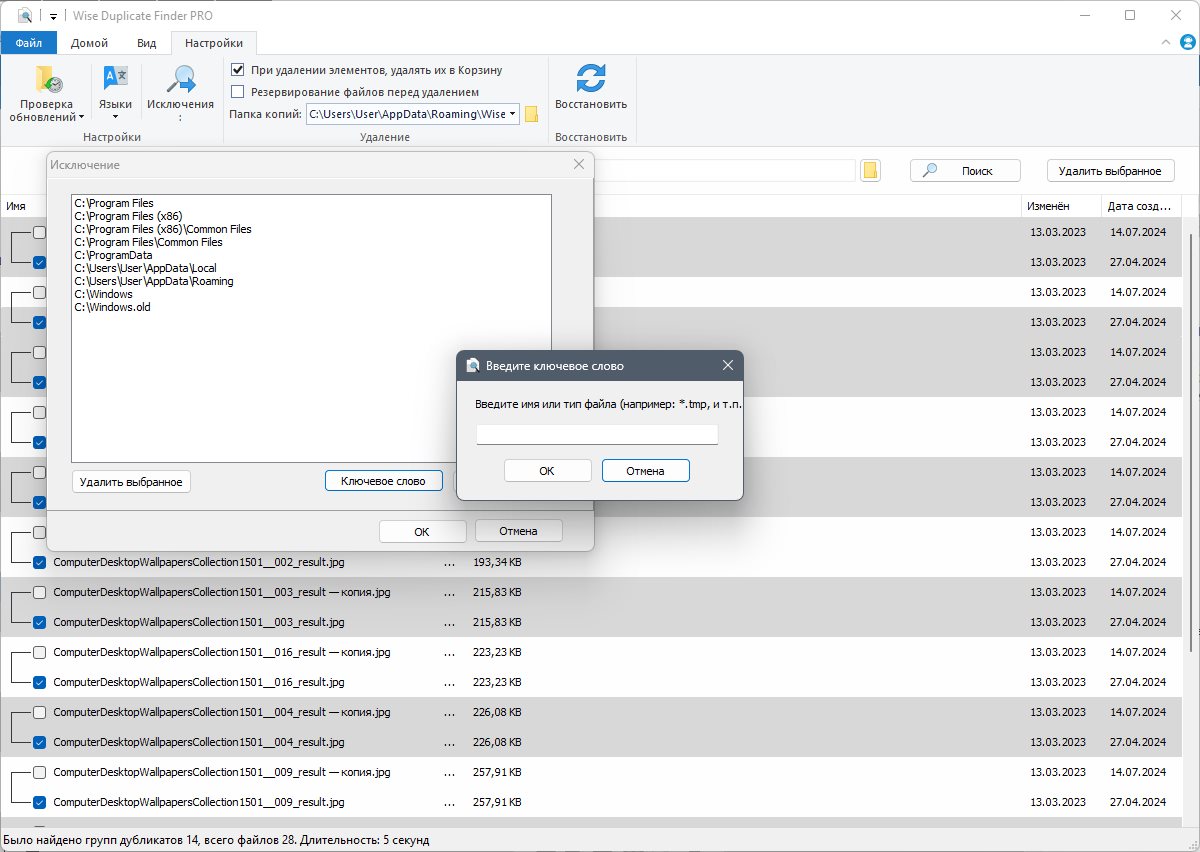Check the 1501__009_result — копия.jpg checkbox
Viewport: 1200px width, 852px height.
pos(39,772)
